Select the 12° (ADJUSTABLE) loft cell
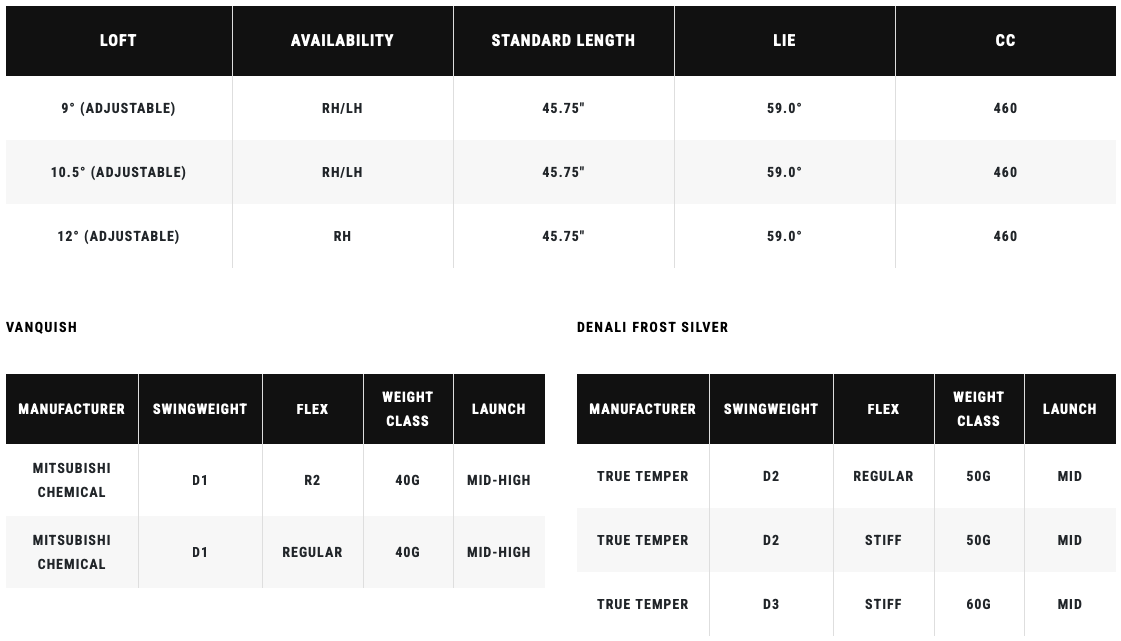1121x641 pixels. (119, 236)
